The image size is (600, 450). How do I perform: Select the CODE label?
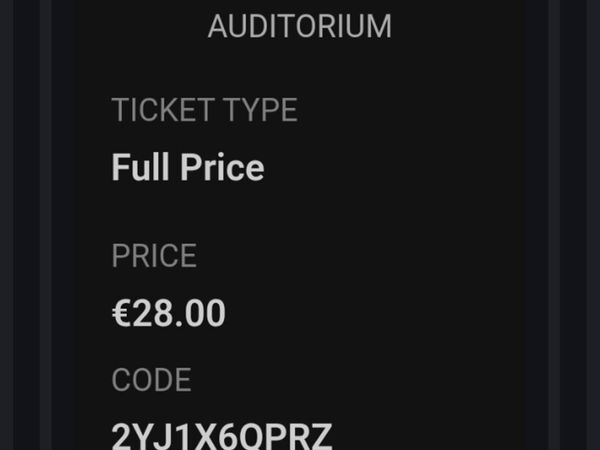pyautogui.click(x=151, y=380)
